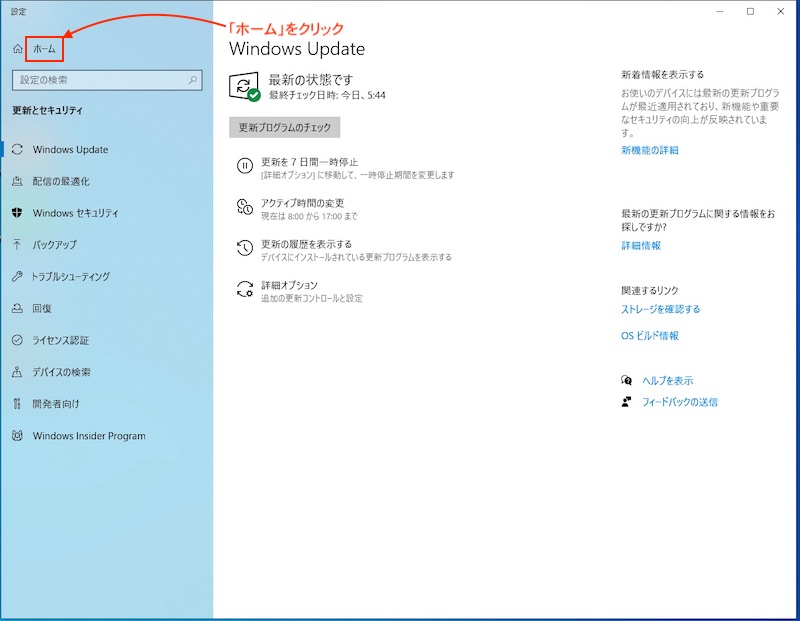Screen dimensions: 800x621
Task: Follow the 詳細情報 link
Action: [641, 245]
